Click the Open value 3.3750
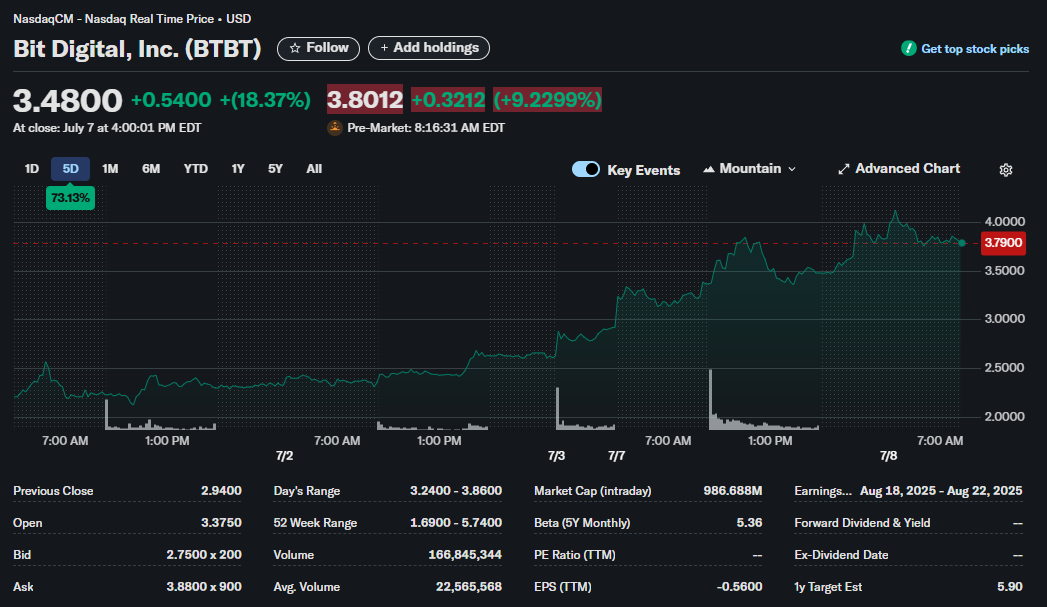This screenshot has height=607, width=1047. [x=221, y=523]
